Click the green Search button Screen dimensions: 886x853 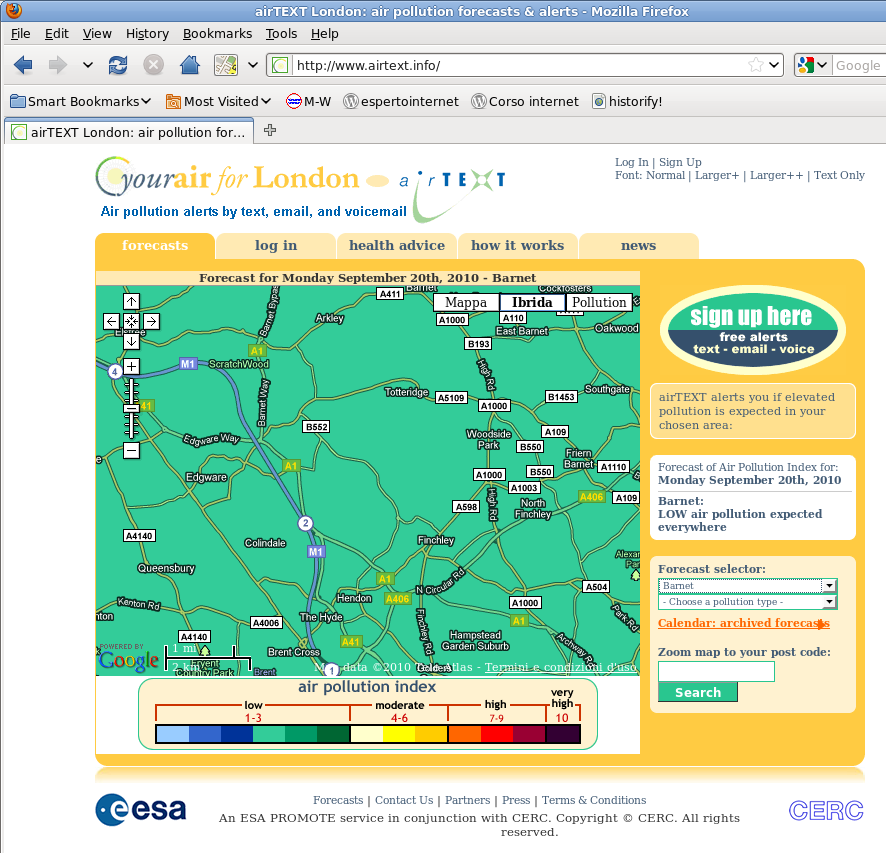698,692
